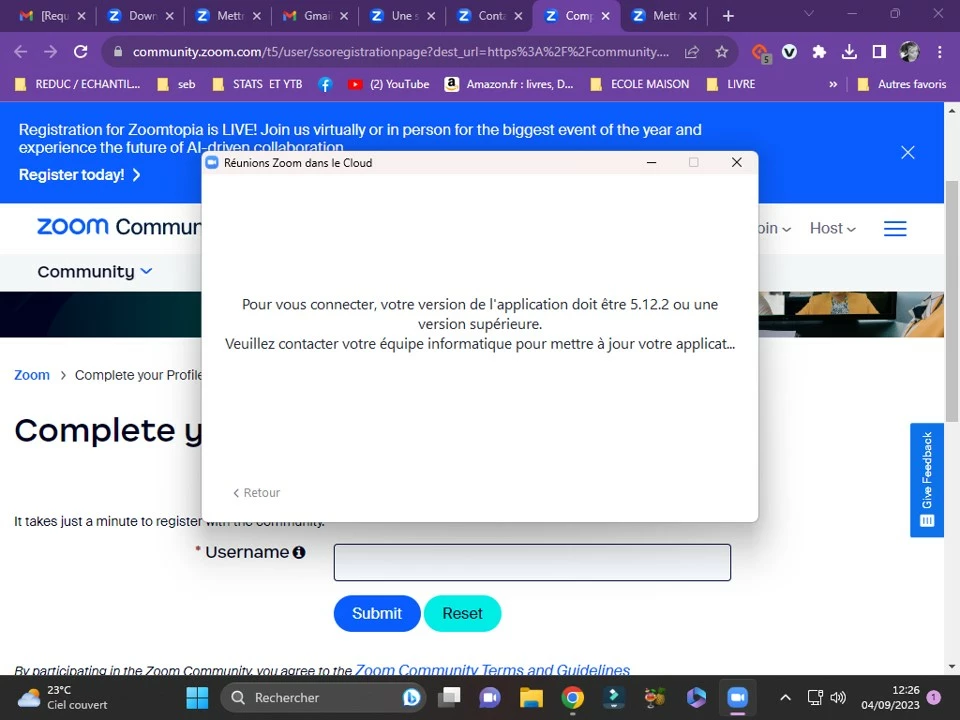Viewport: 960px width, 720px height.
Task: Show more bookmarks with the double chevron
Action: [x=833, y=84]
